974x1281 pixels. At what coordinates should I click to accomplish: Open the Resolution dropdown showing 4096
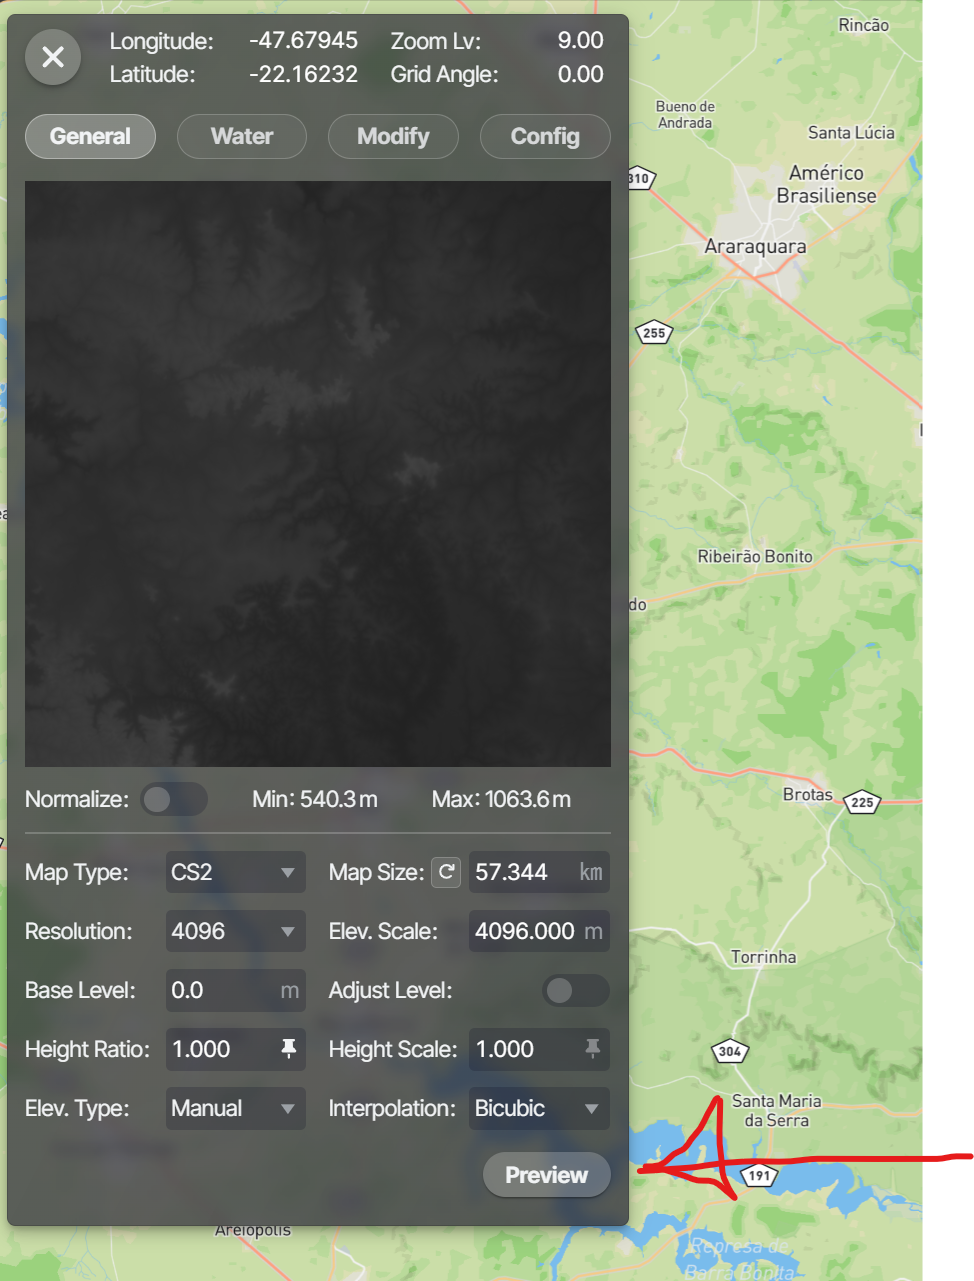click(235, 931)
